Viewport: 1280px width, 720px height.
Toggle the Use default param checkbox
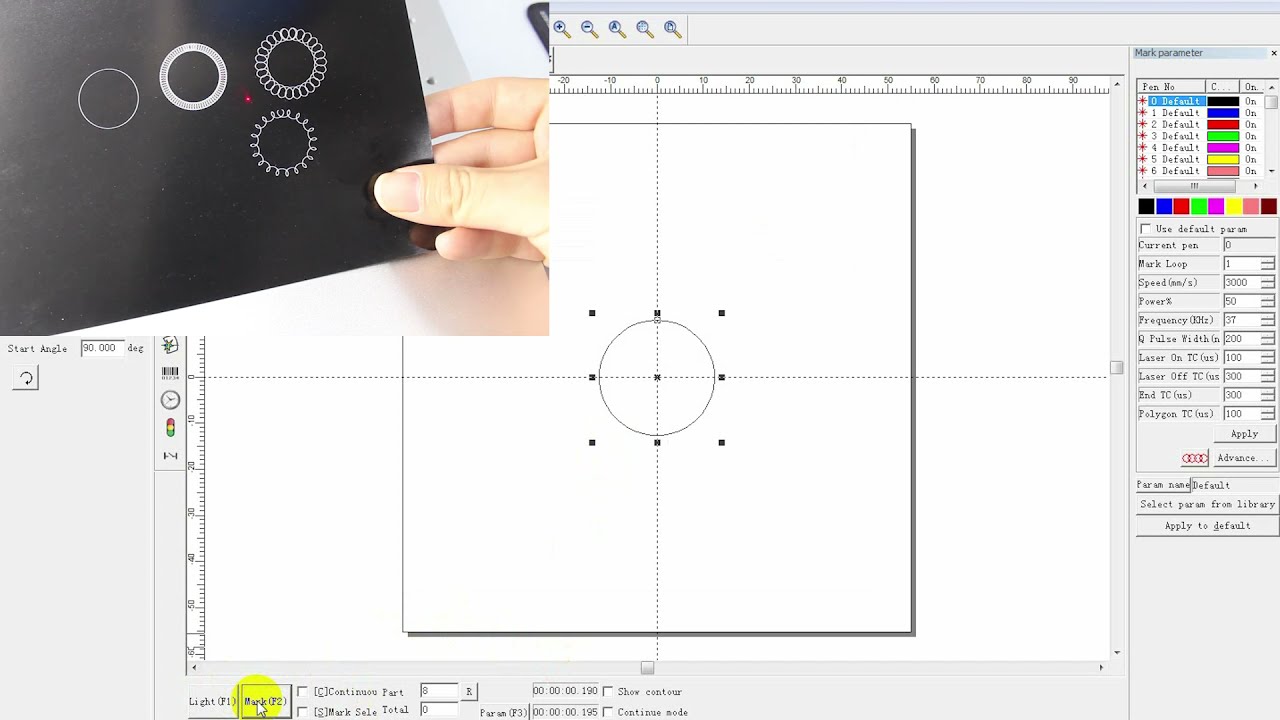1146,229
